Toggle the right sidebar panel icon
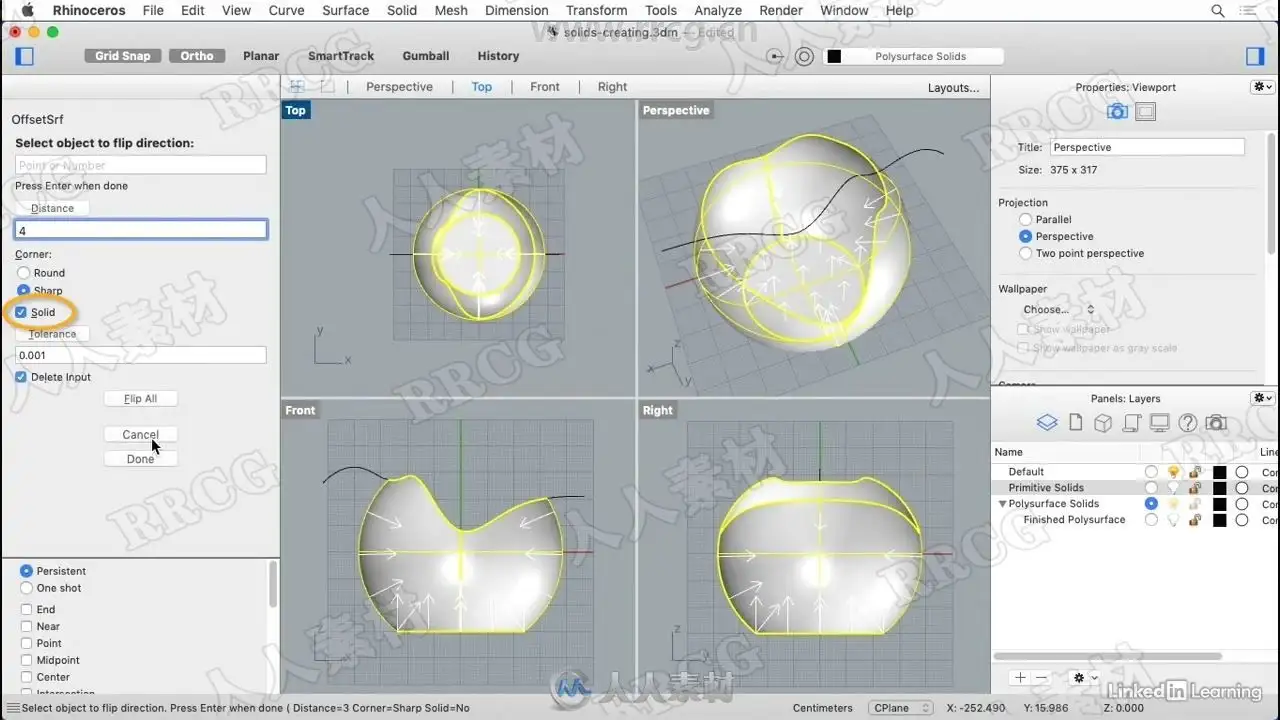 tap(1255, 56)
